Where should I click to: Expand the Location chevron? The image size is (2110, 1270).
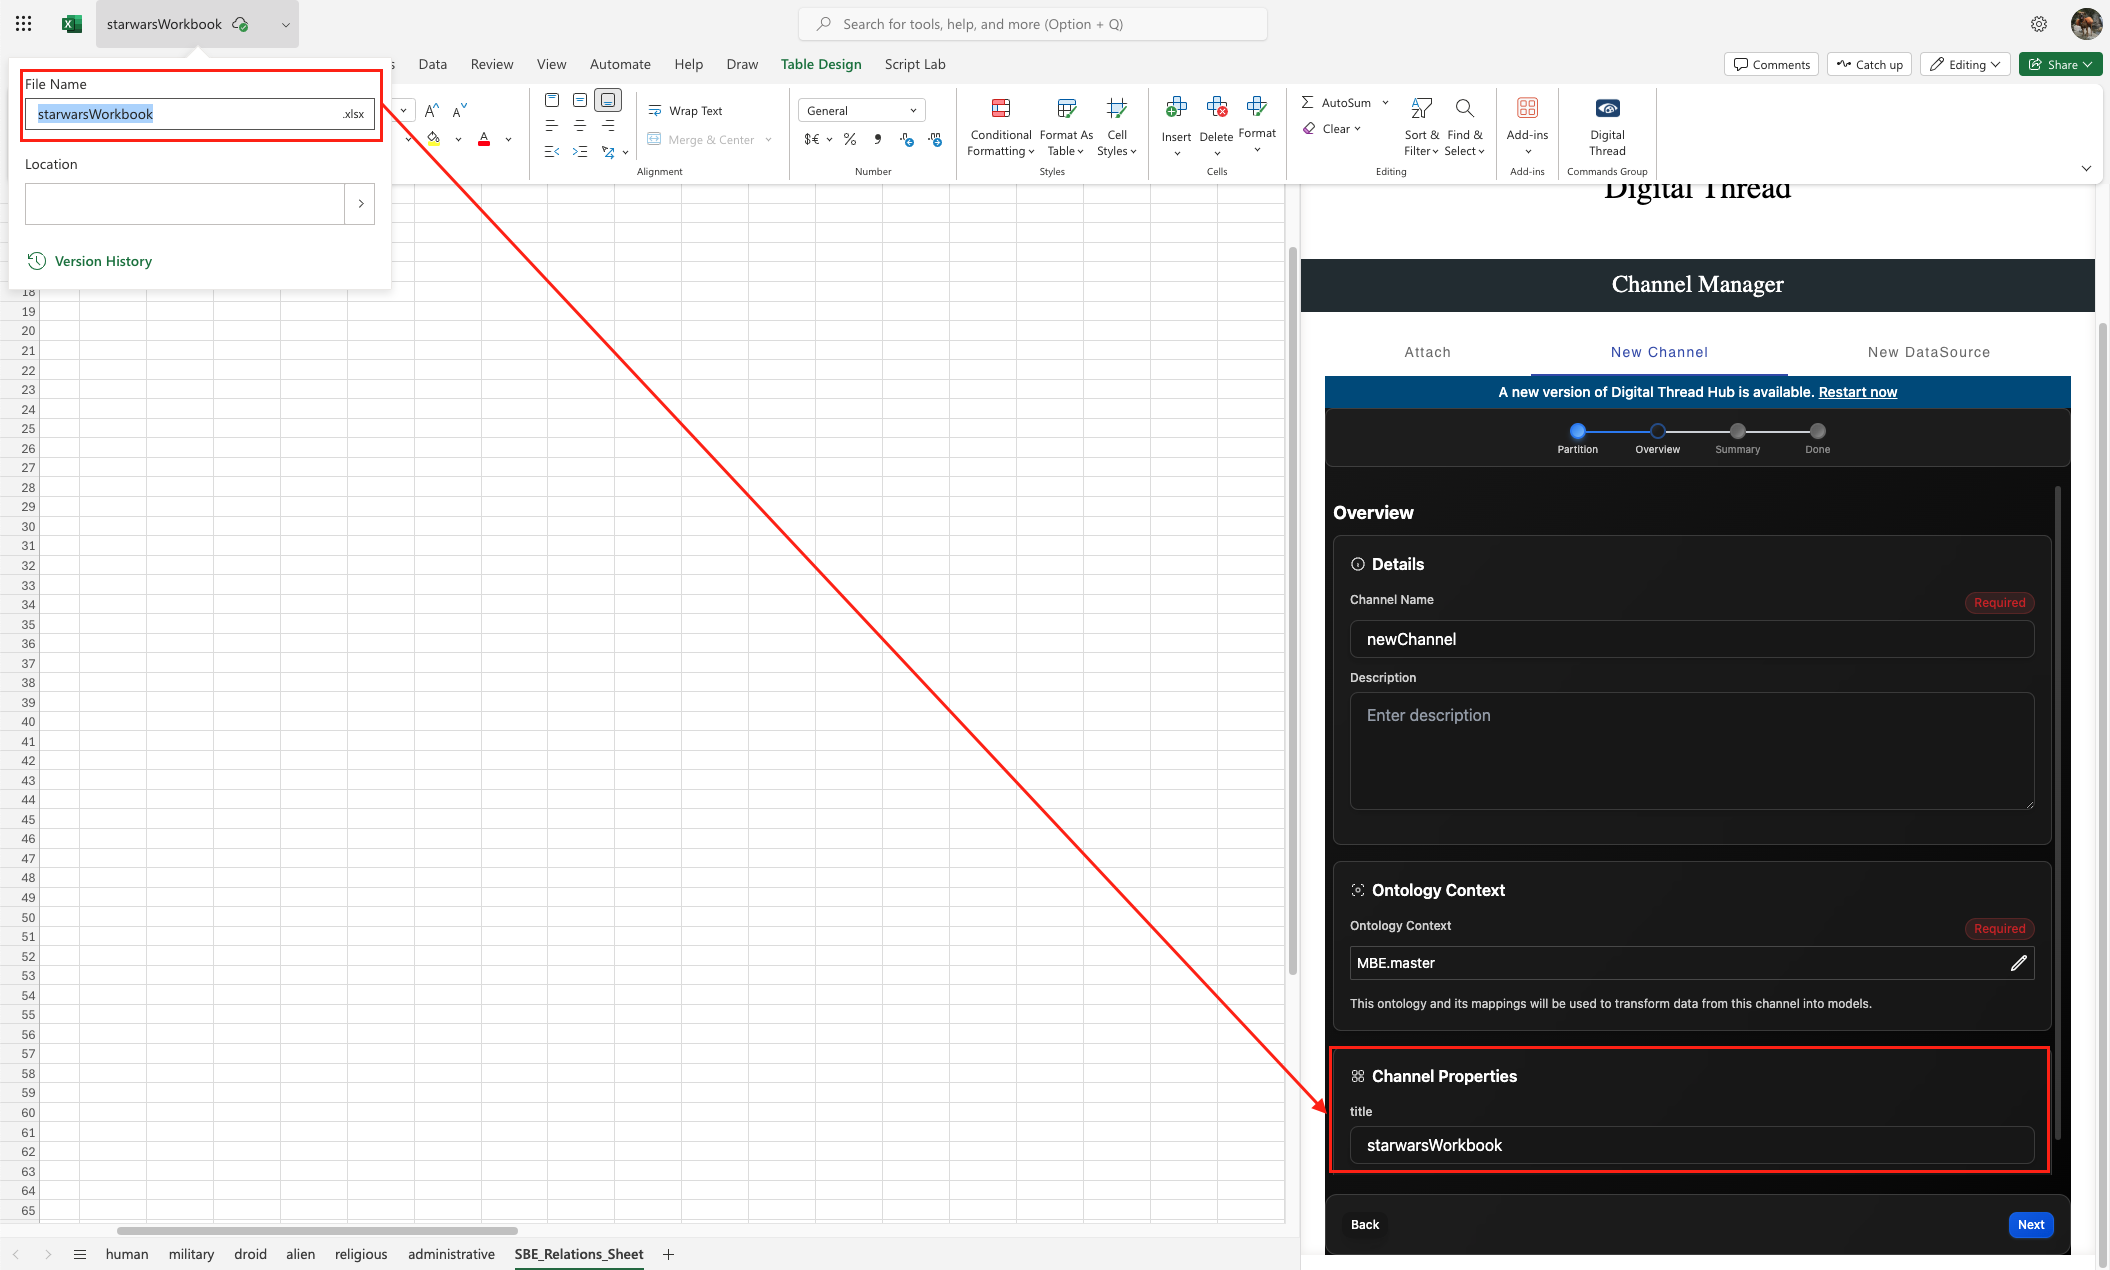(360, 204)
